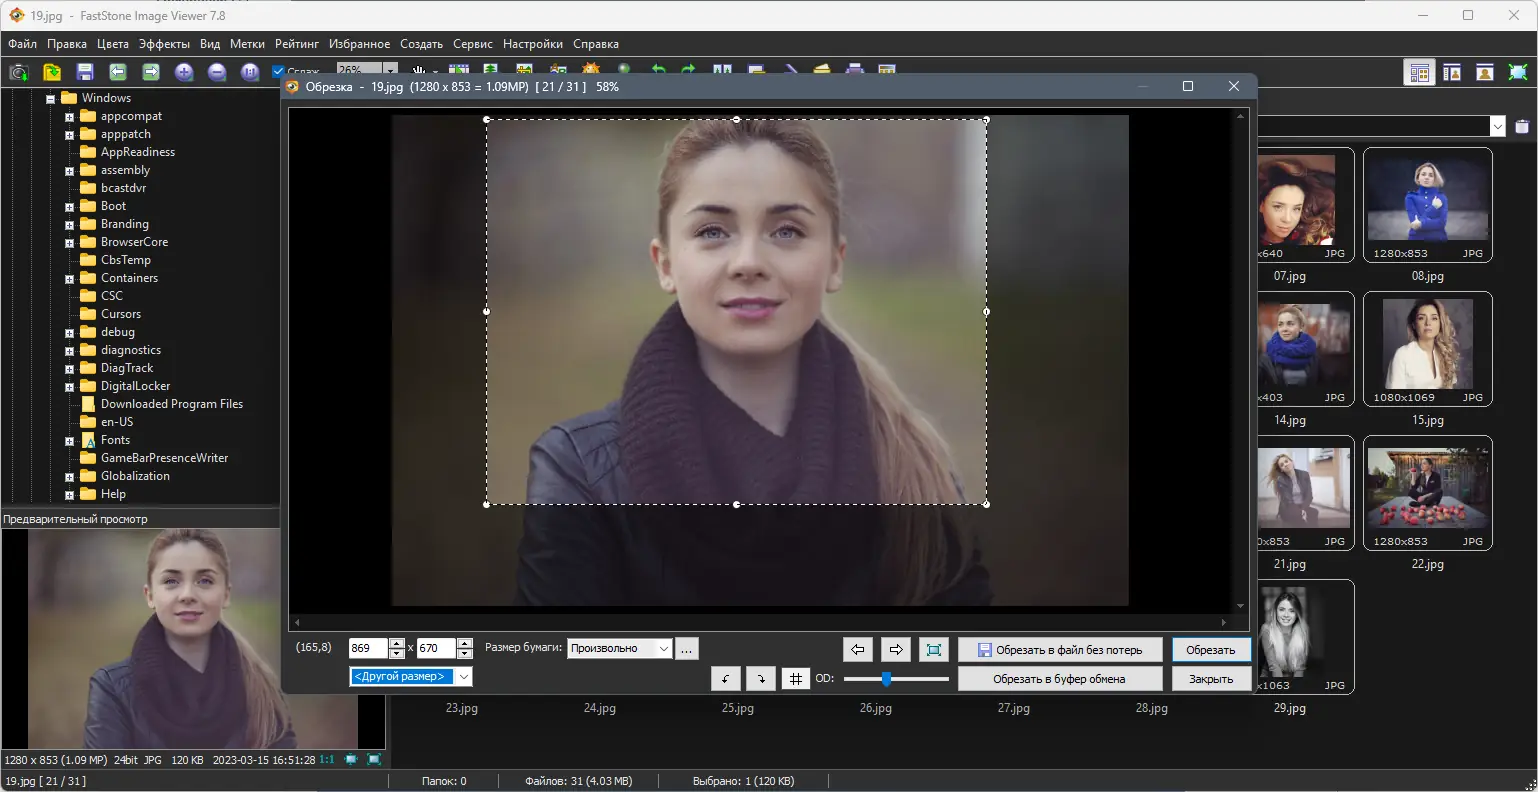Image resolution: width=1538 pixels, height=792 pixels.
Task: Expand the Fonts folder in the tree
Action: [69, 441]
